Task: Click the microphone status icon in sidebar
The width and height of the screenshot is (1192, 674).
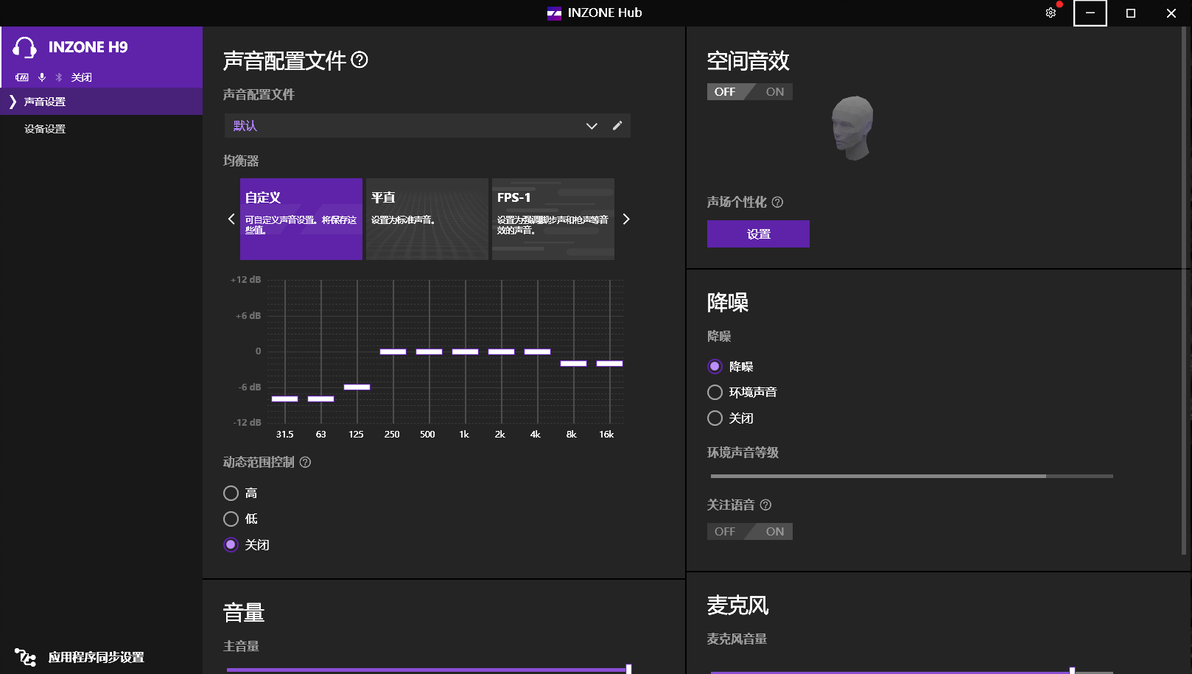Action: tap(42, 78)
